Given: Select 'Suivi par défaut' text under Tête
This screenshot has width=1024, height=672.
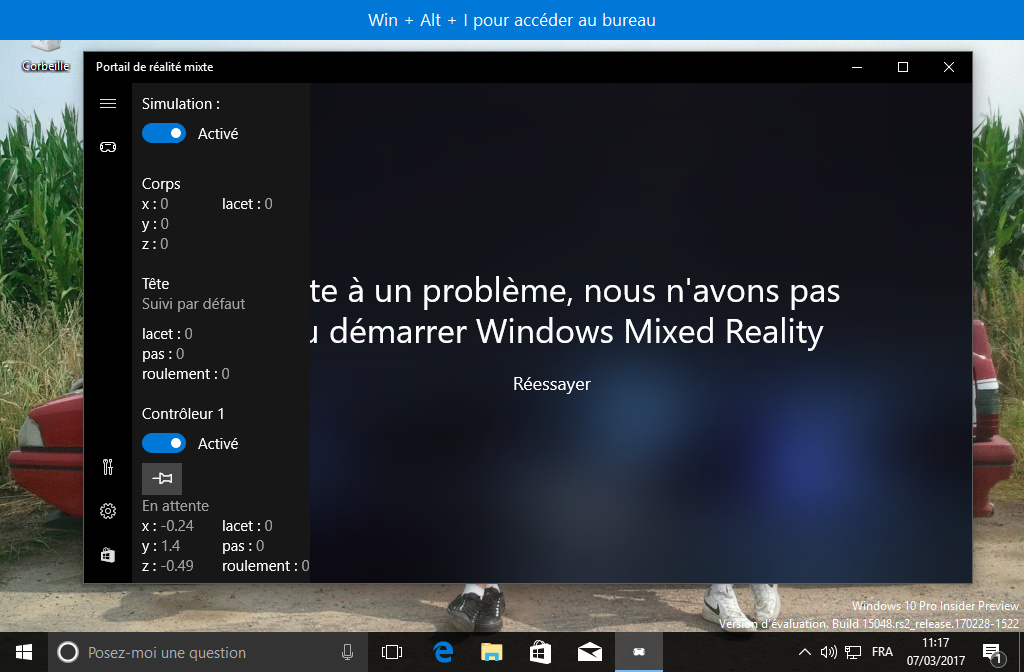Looking at the screenshot, I should [193, 304].
